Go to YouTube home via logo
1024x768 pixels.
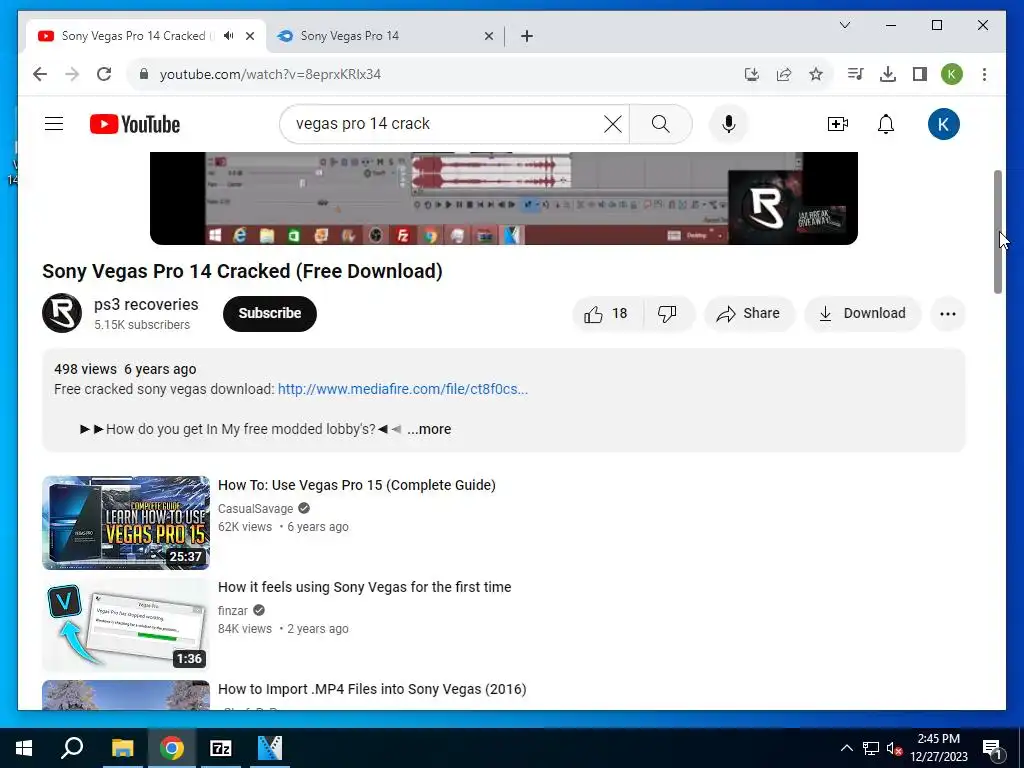pyautogui.click(x=135, y=124)
